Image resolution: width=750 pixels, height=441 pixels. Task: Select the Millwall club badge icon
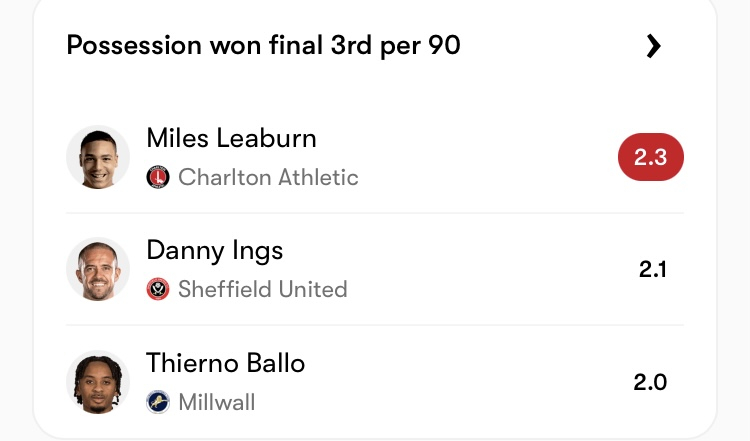click(158, 402)
